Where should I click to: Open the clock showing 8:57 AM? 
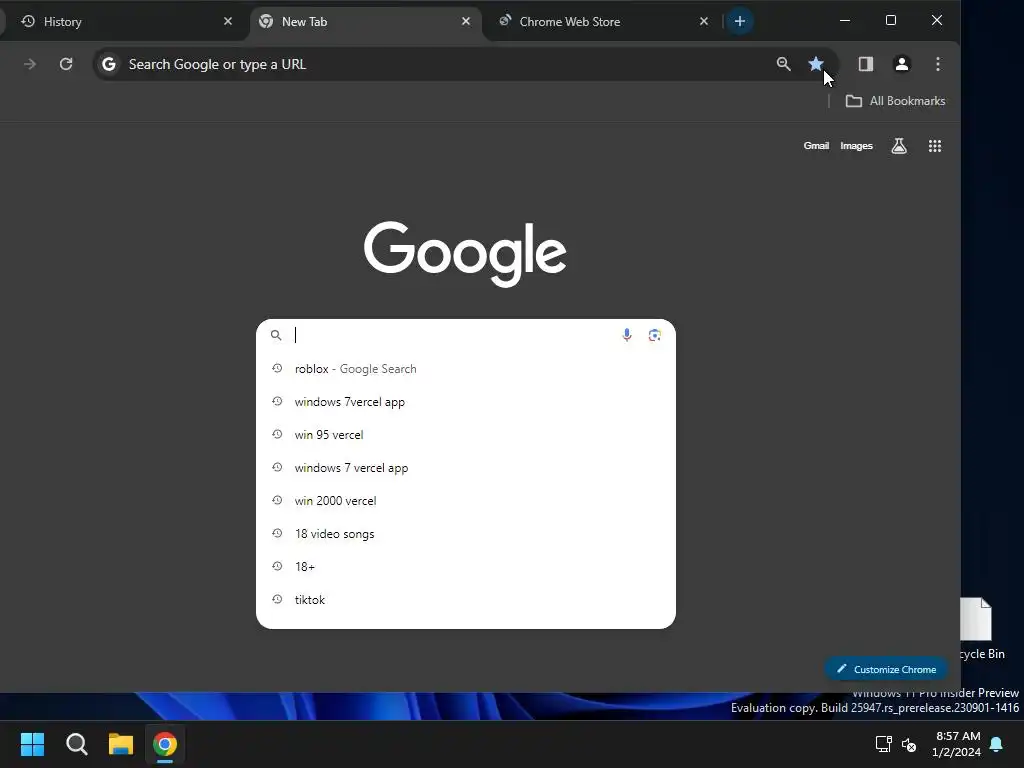957,744
